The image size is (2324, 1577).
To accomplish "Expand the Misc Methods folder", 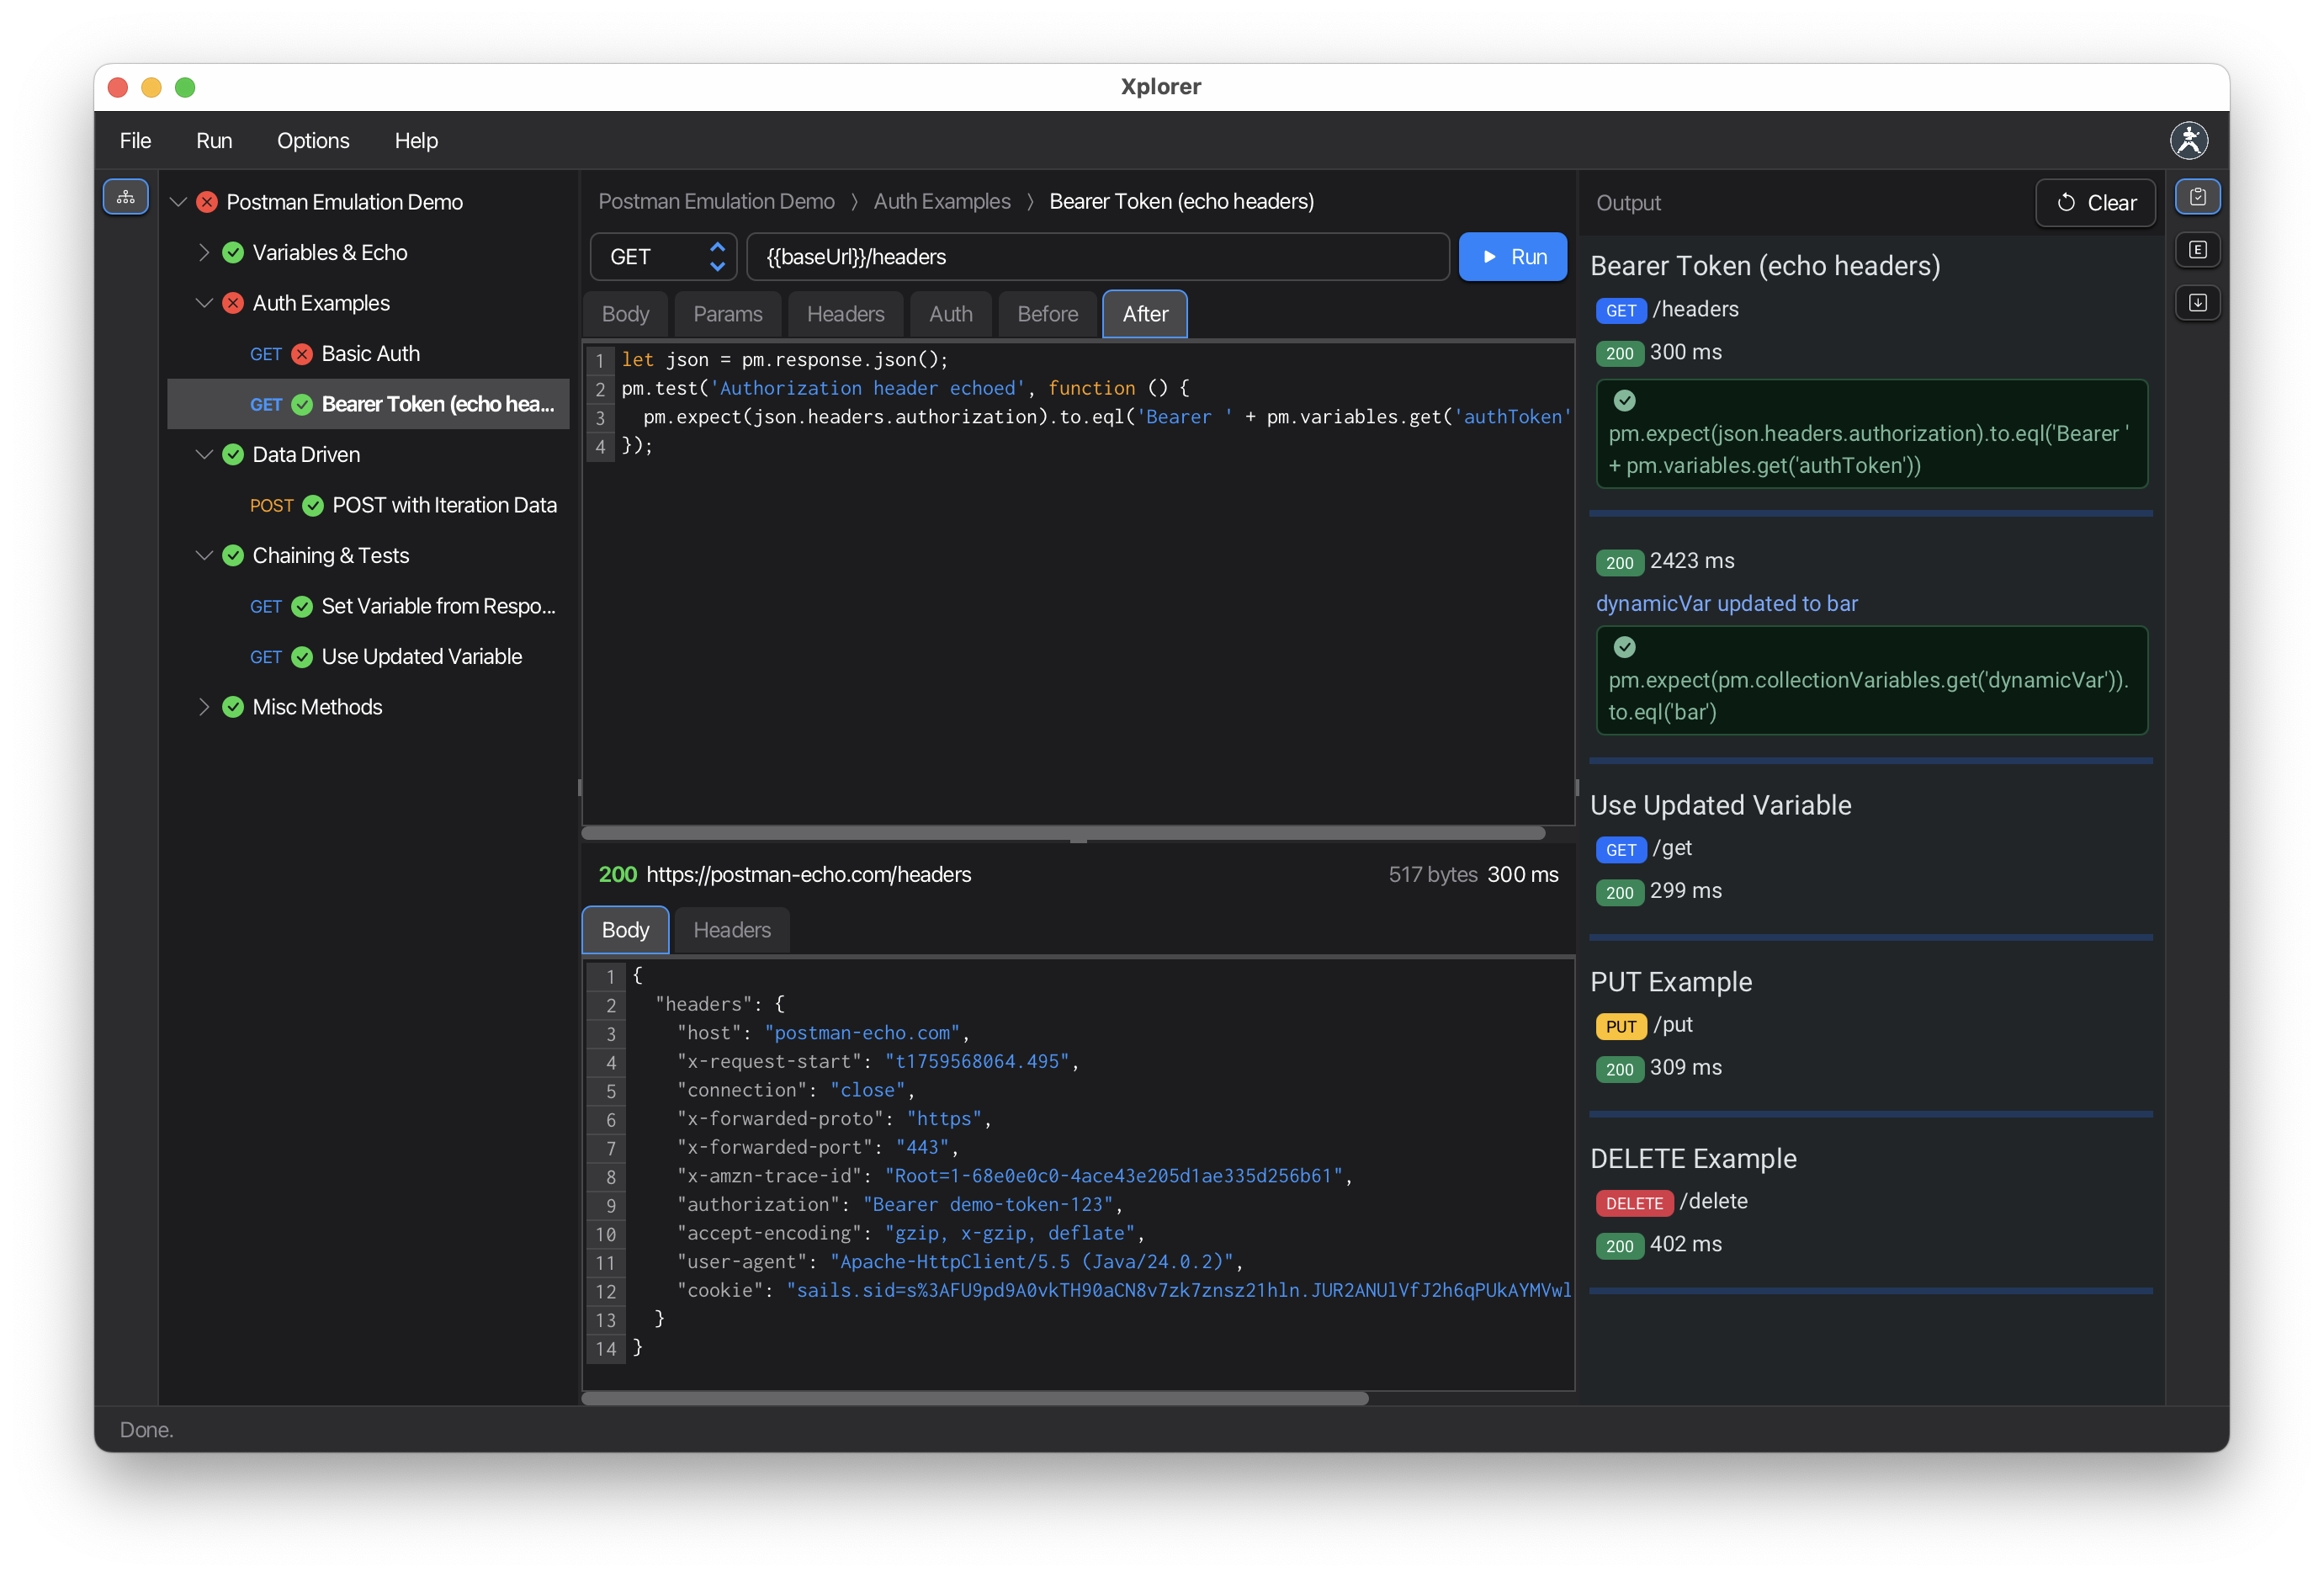I will coord(205,707).
